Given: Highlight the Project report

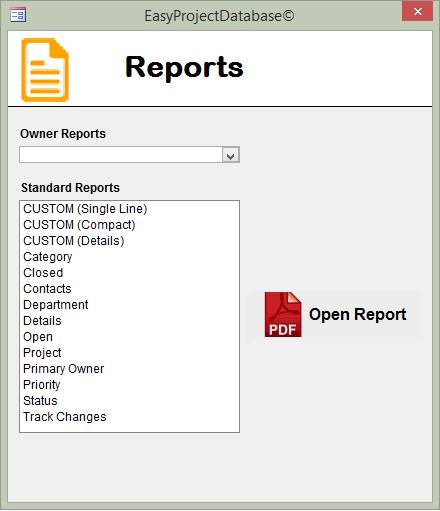Looking at the screenshot, I should coord(129,353).
